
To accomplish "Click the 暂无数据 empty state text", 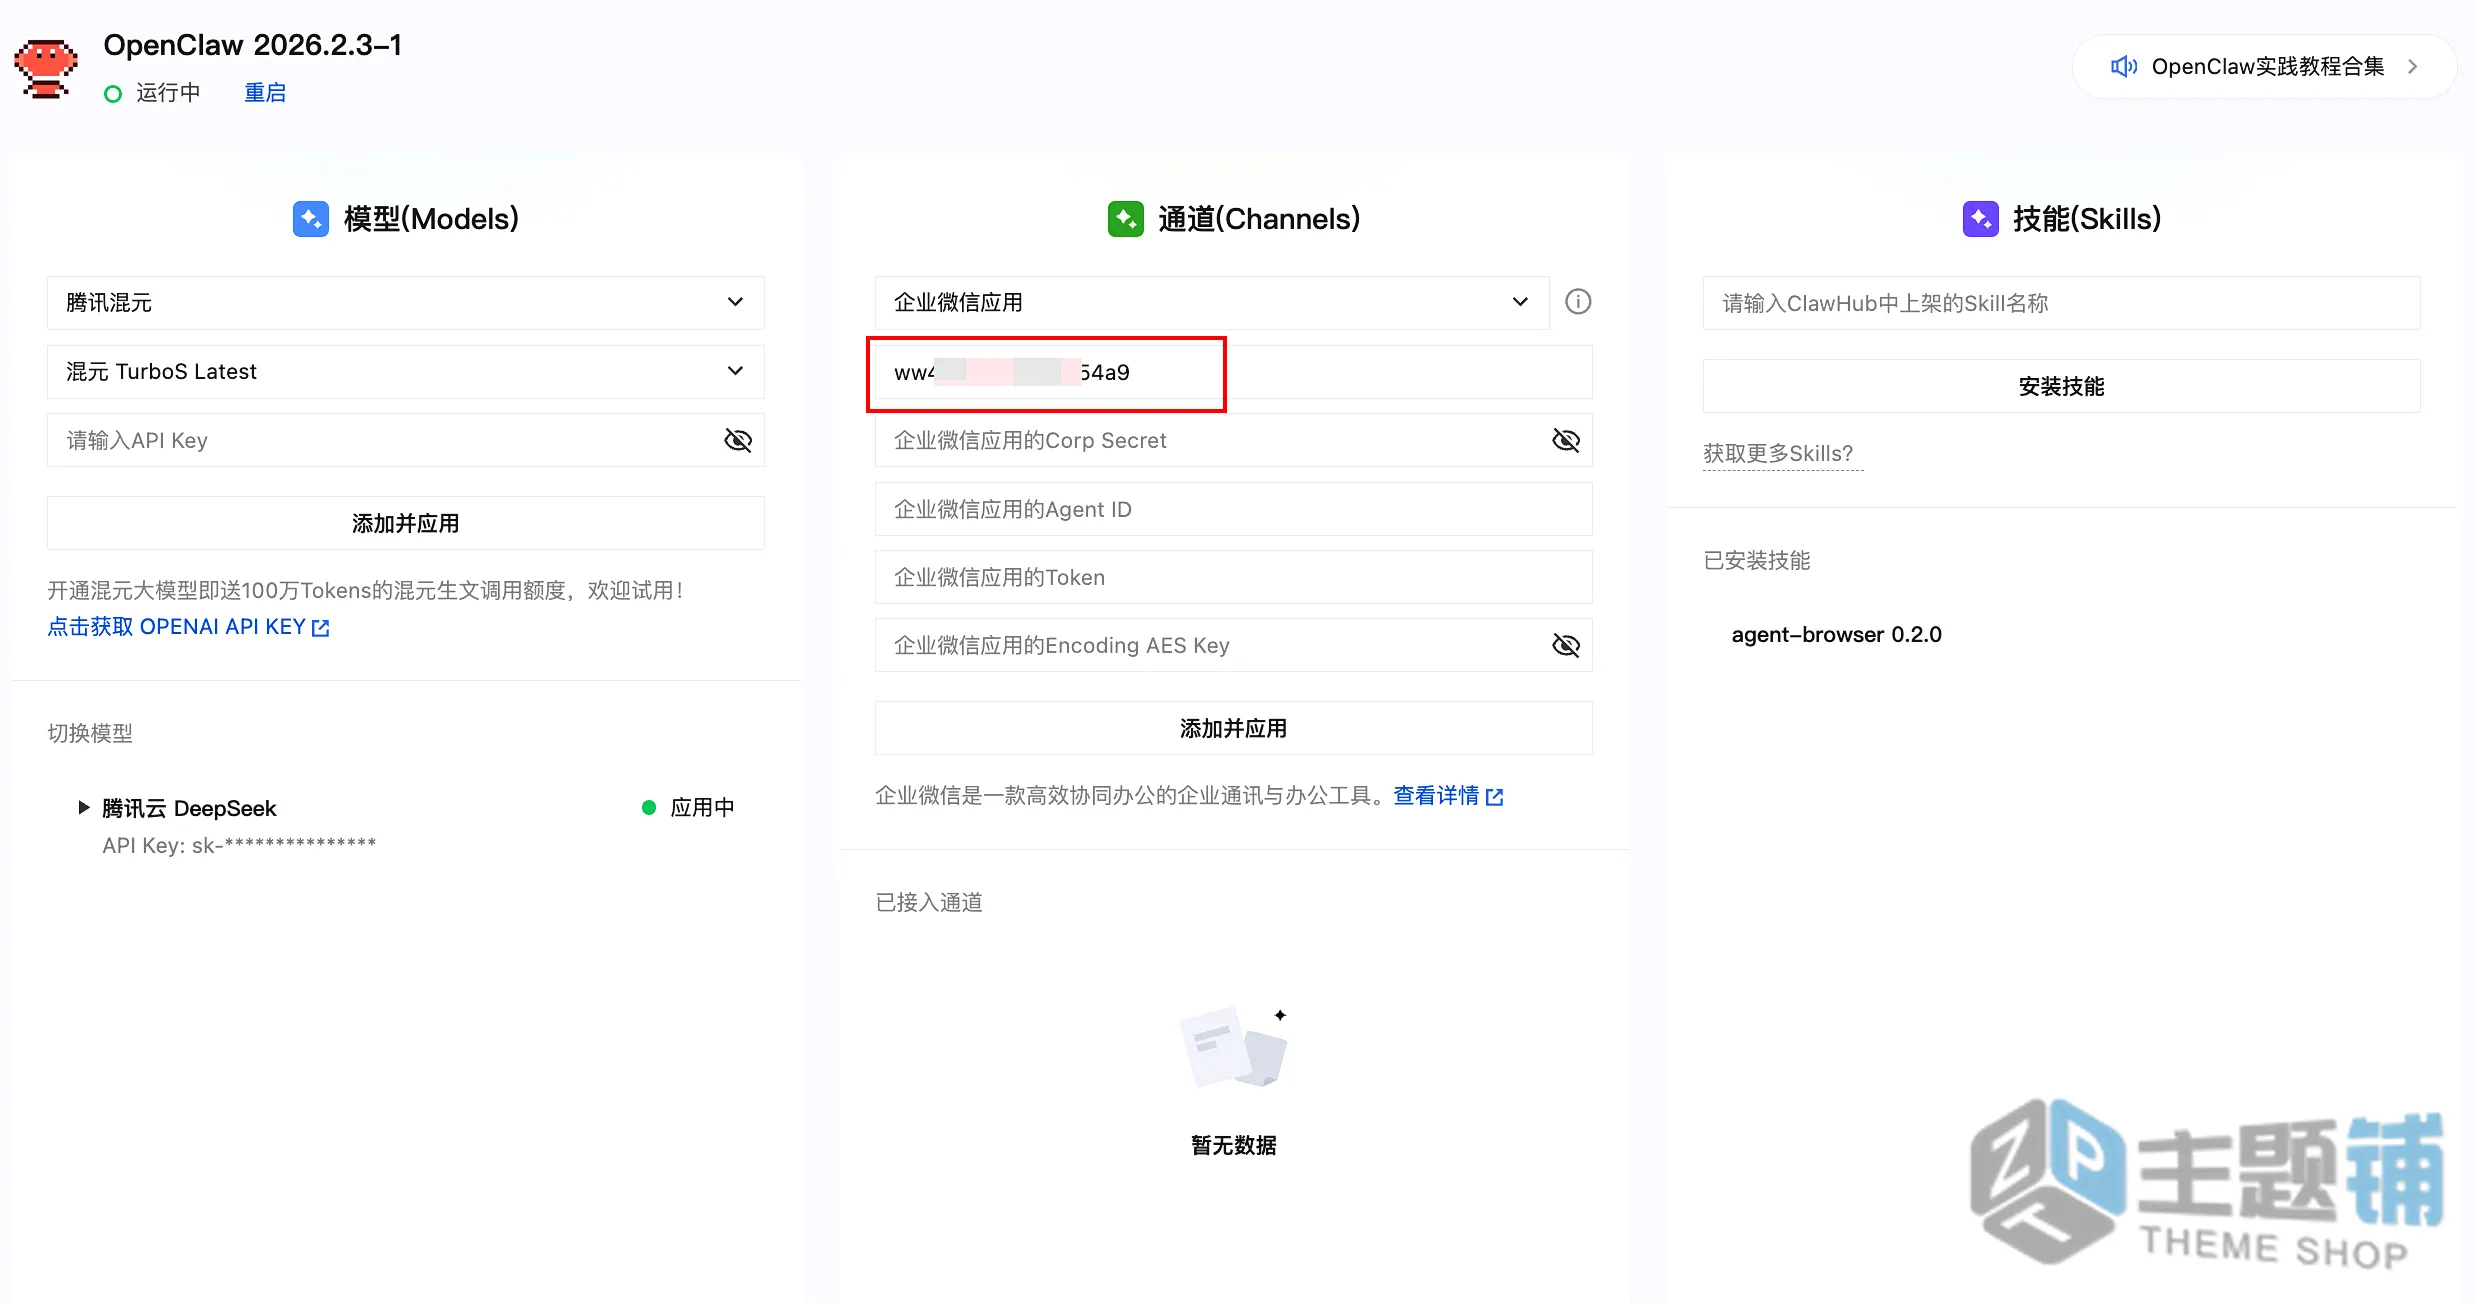I will 1234,1145.
